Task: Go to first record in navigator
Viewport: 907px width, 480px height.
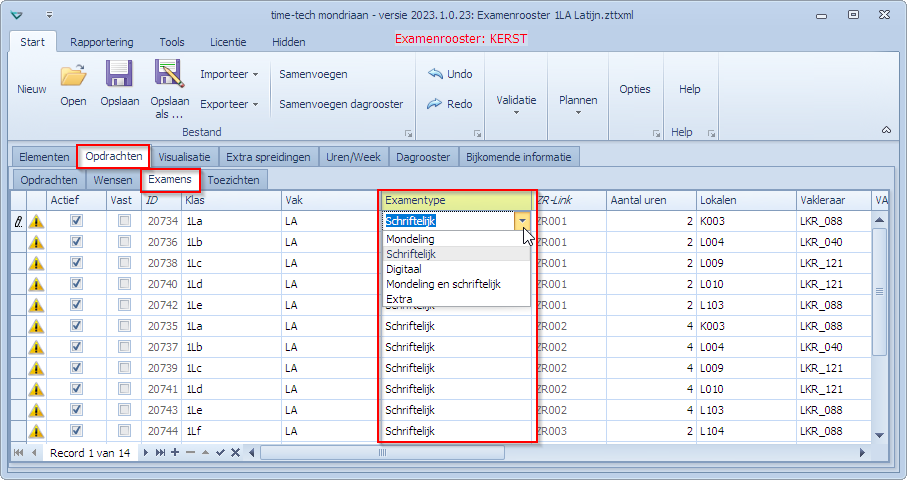Action: pyautogui.click(x=19, y=453)
